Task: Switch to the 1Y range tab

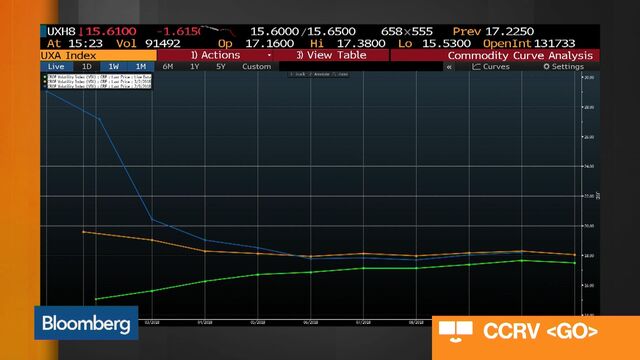Action: (195, 67)
